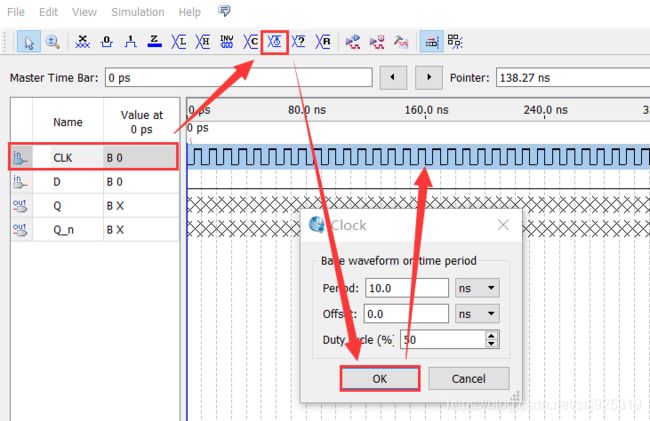650x421 pixels.
Task: Open the View menu
Action: pos(84,12)
